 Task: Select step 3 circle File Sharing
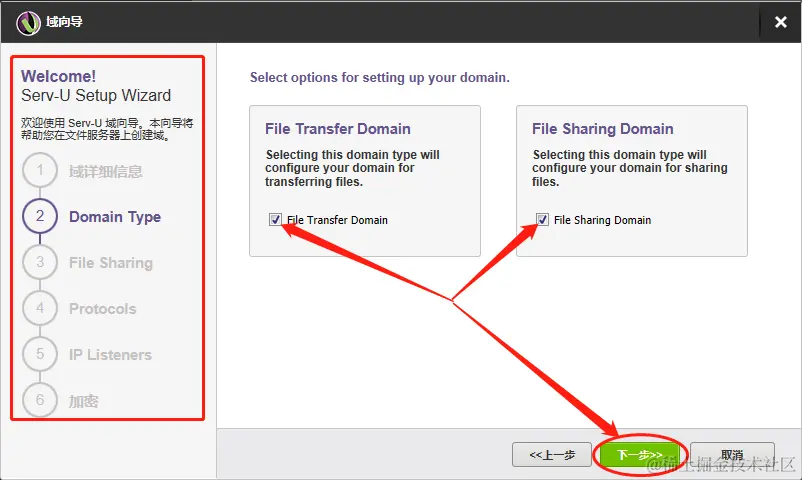point(40,262)
